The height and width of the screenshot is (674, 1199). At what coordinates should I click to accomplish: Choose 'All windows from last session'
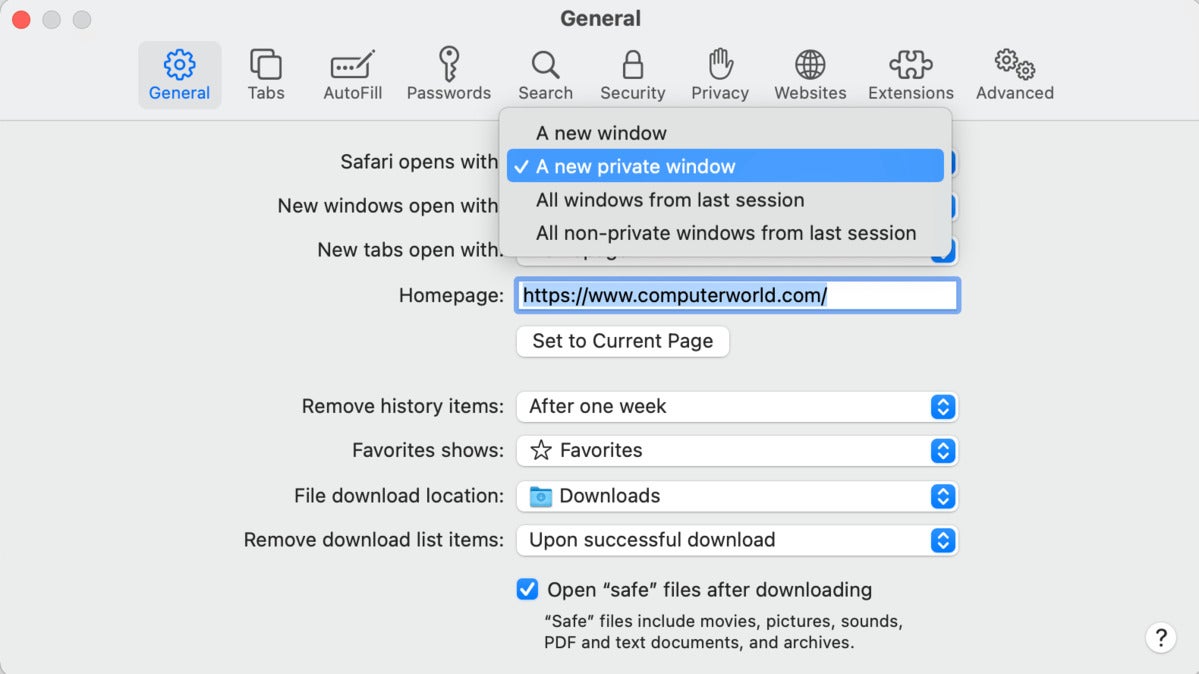(x=724, y=200)
